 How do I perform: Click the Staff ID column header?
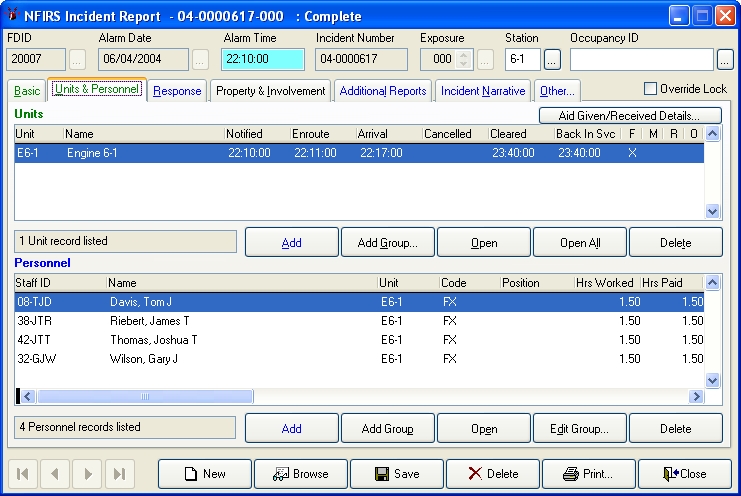(x=60, y=282)
